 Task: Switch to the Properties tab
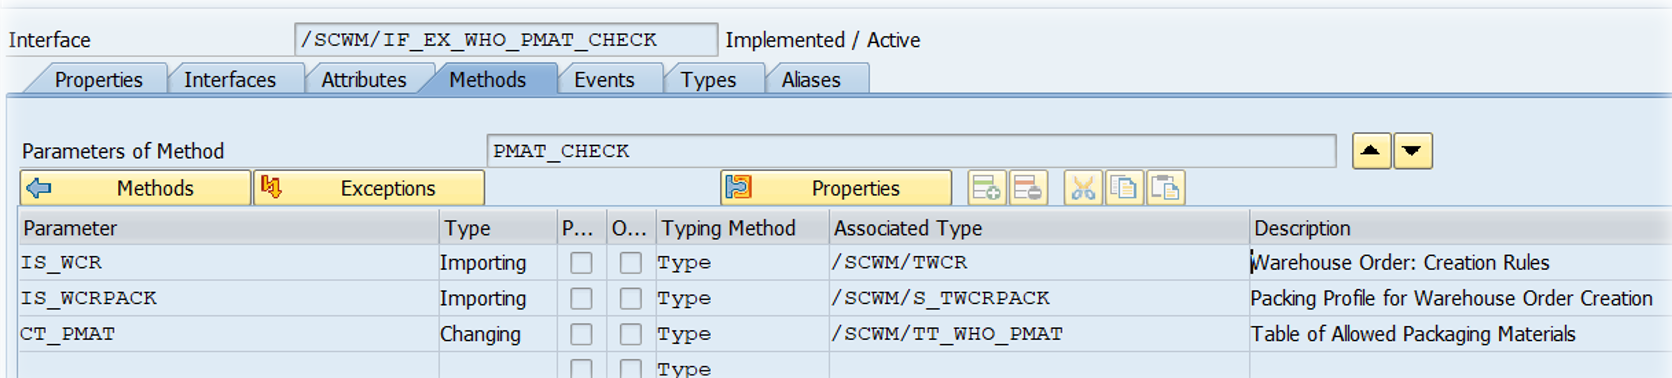point(98,79)
